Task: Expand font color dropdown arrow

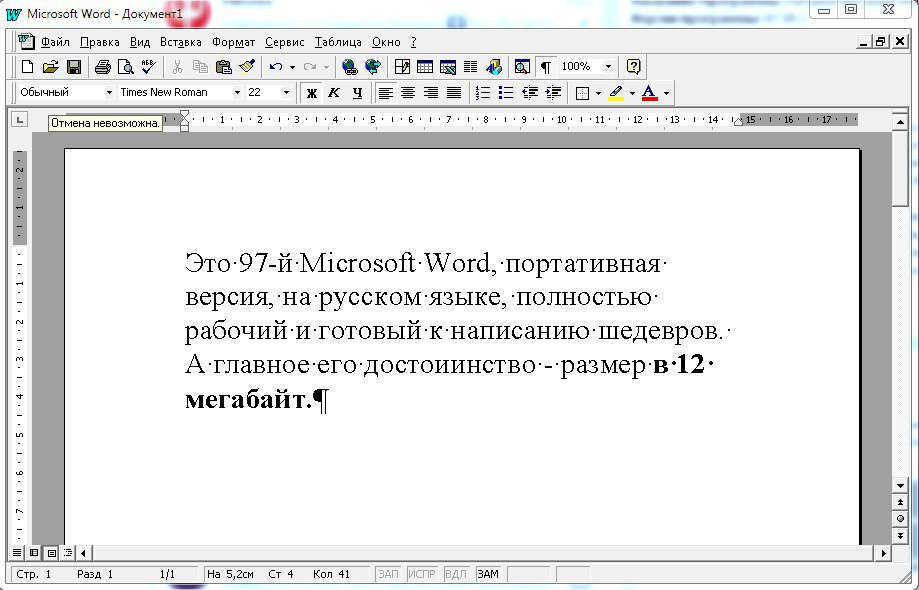Action: 666,93
